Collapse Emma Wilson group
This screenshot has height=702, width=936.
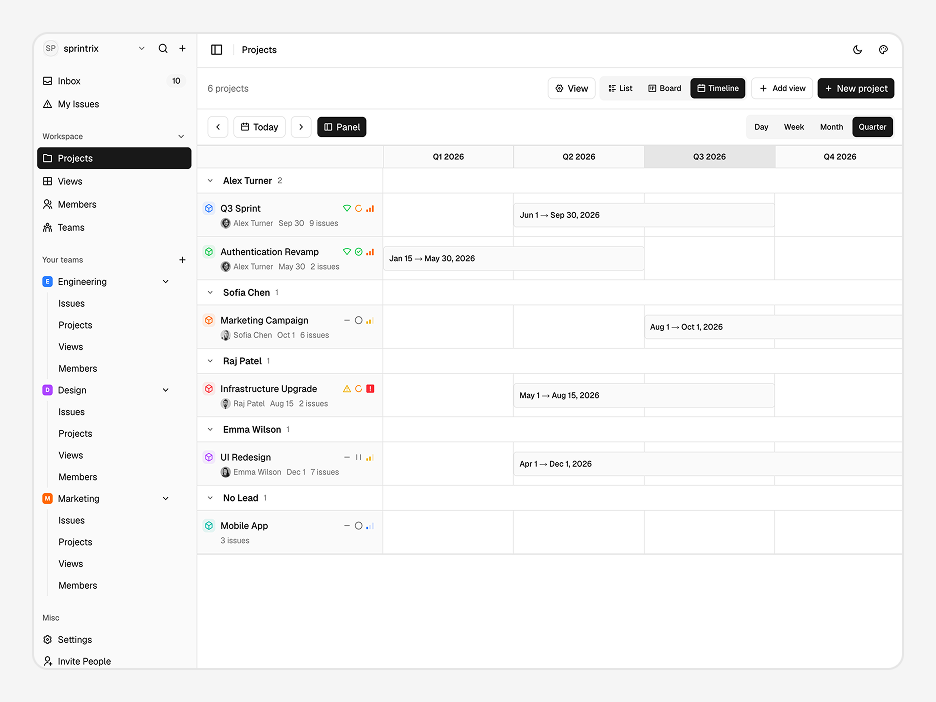pos(210,430)
